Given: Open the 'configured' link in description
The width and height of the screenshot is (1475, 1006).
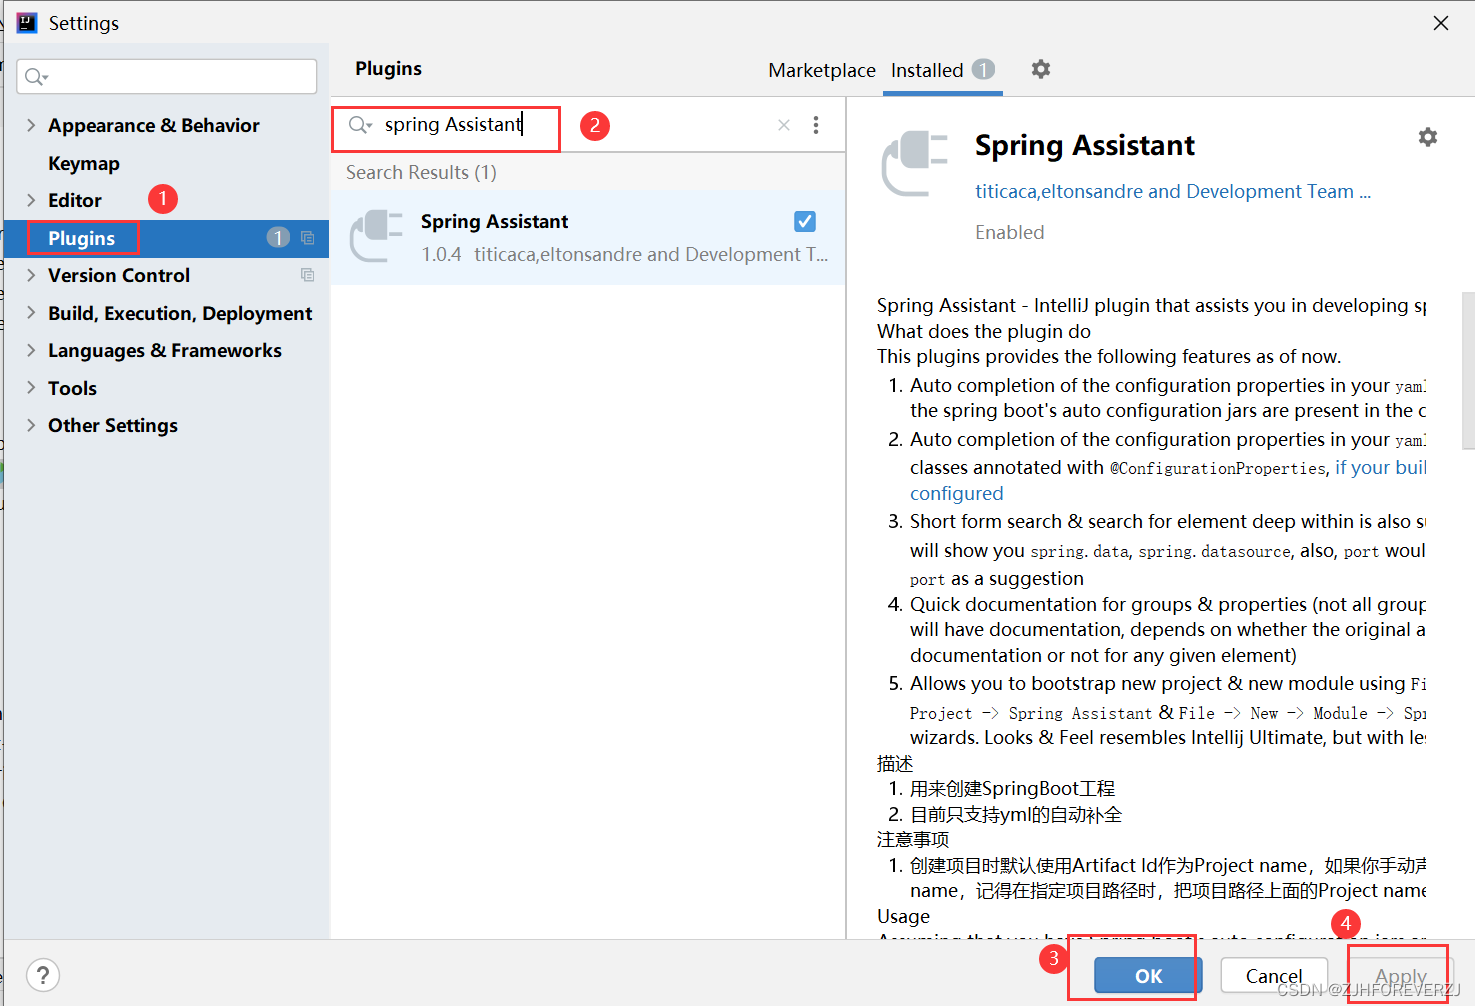Looking at the screenshot, I should (x=956, y=493).
